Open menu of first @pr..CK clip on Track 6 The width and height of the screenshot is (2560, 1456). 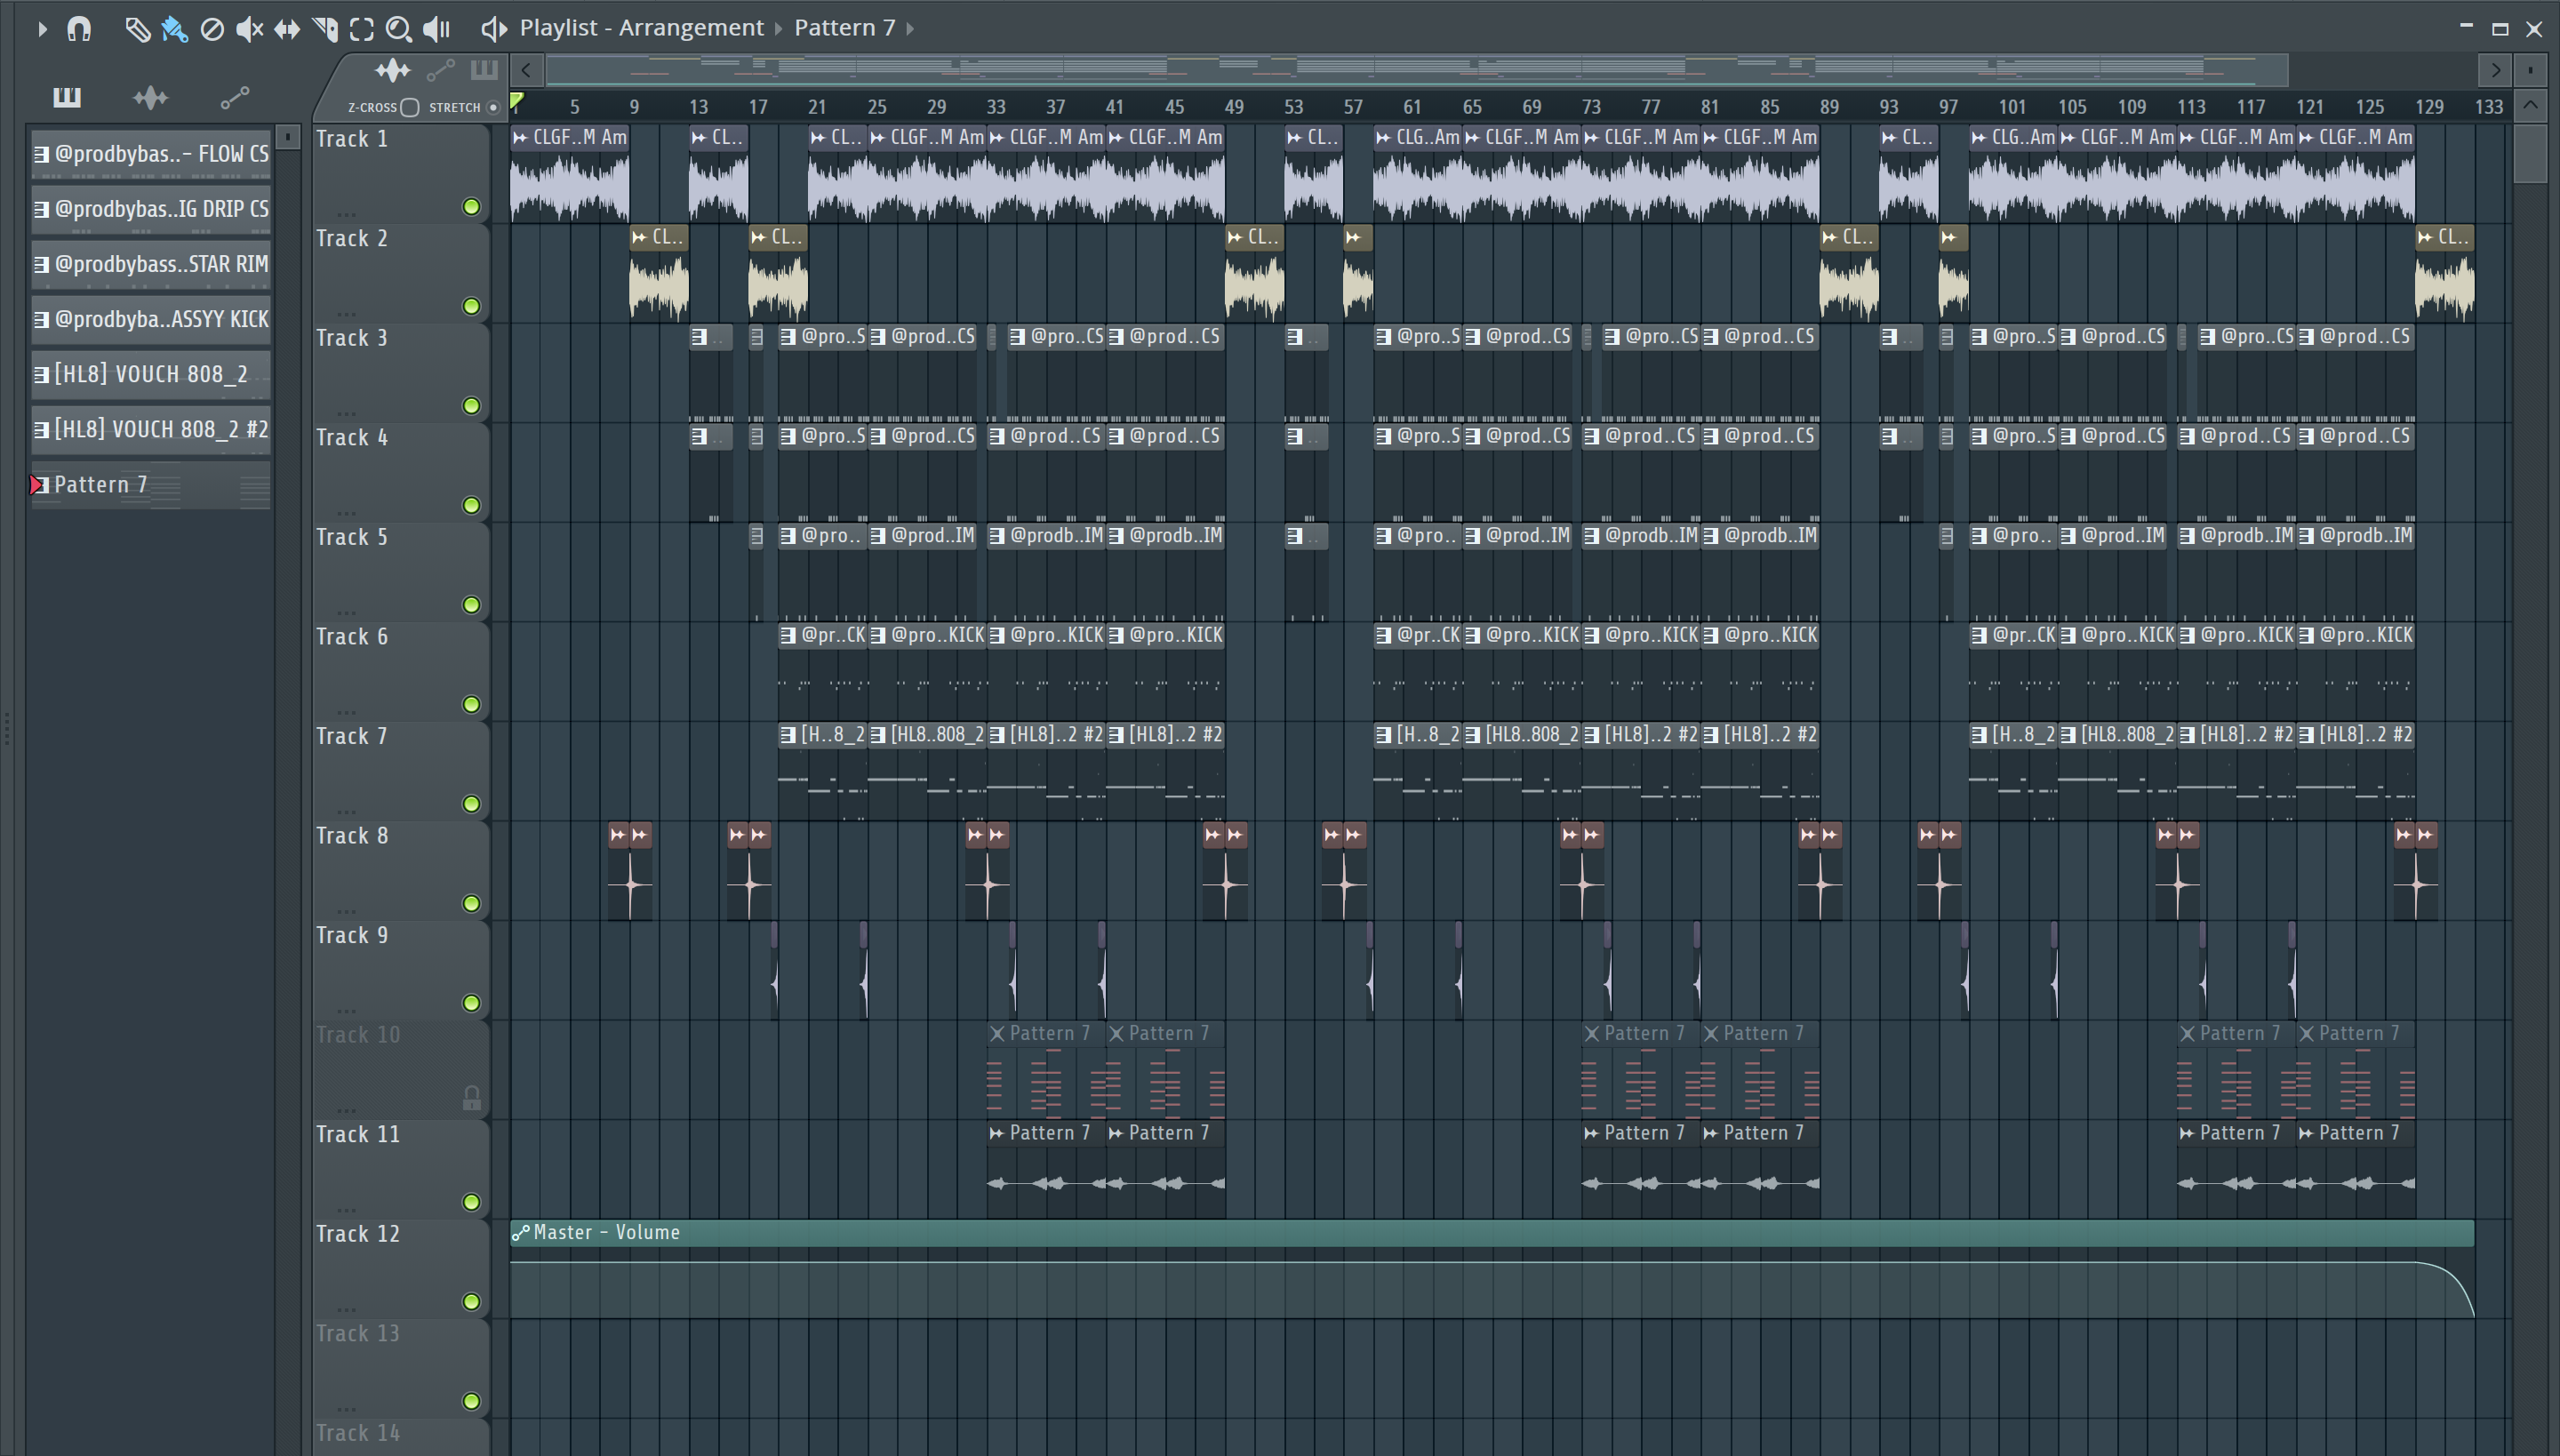point(788,635)
